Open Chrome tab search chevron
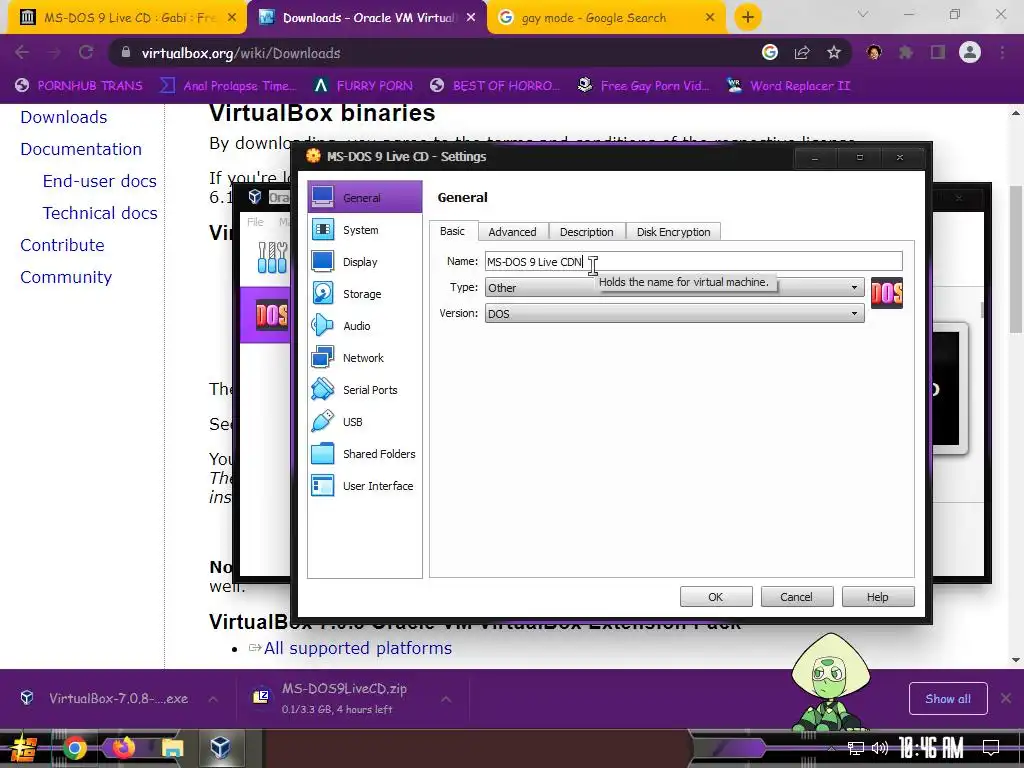The width and height of the screenshot is (1024, 768). (x=863, y=14)
